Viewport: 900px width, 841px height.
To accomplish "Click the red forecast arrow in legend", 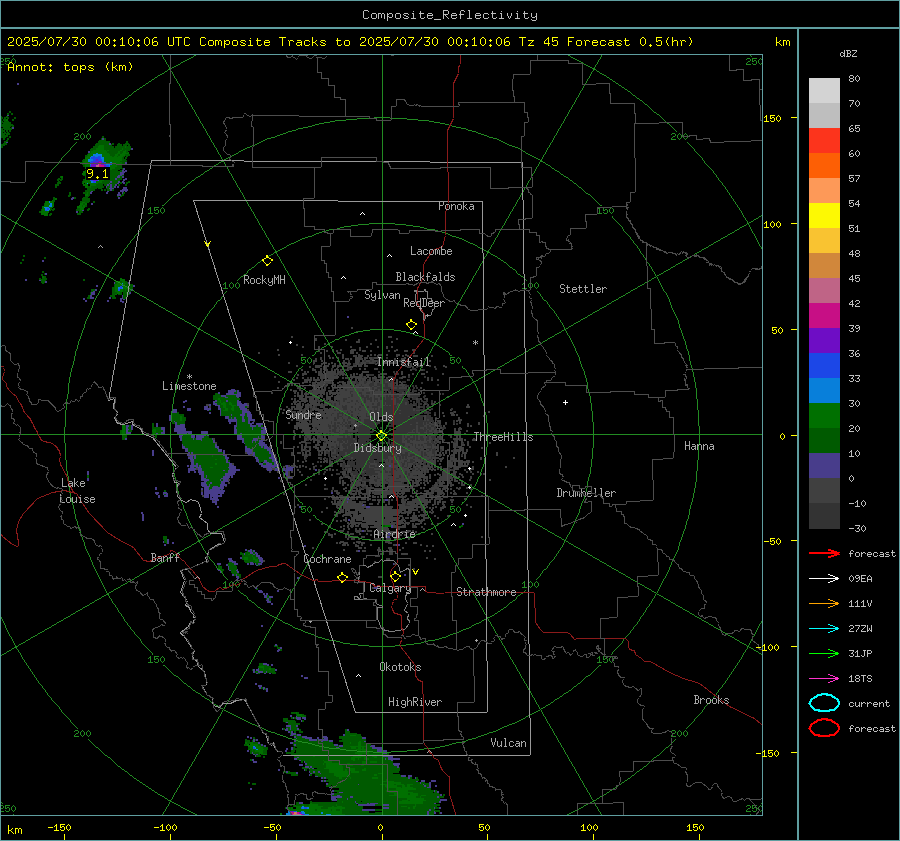I will click(x=824, y=553).
